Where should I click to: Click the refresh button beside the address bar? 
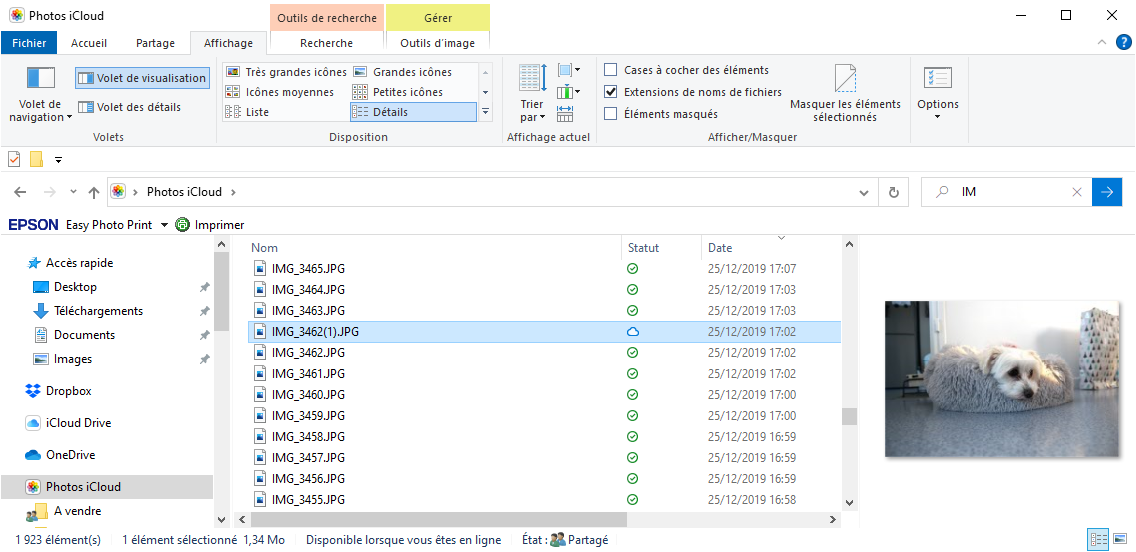pos(893,192)
